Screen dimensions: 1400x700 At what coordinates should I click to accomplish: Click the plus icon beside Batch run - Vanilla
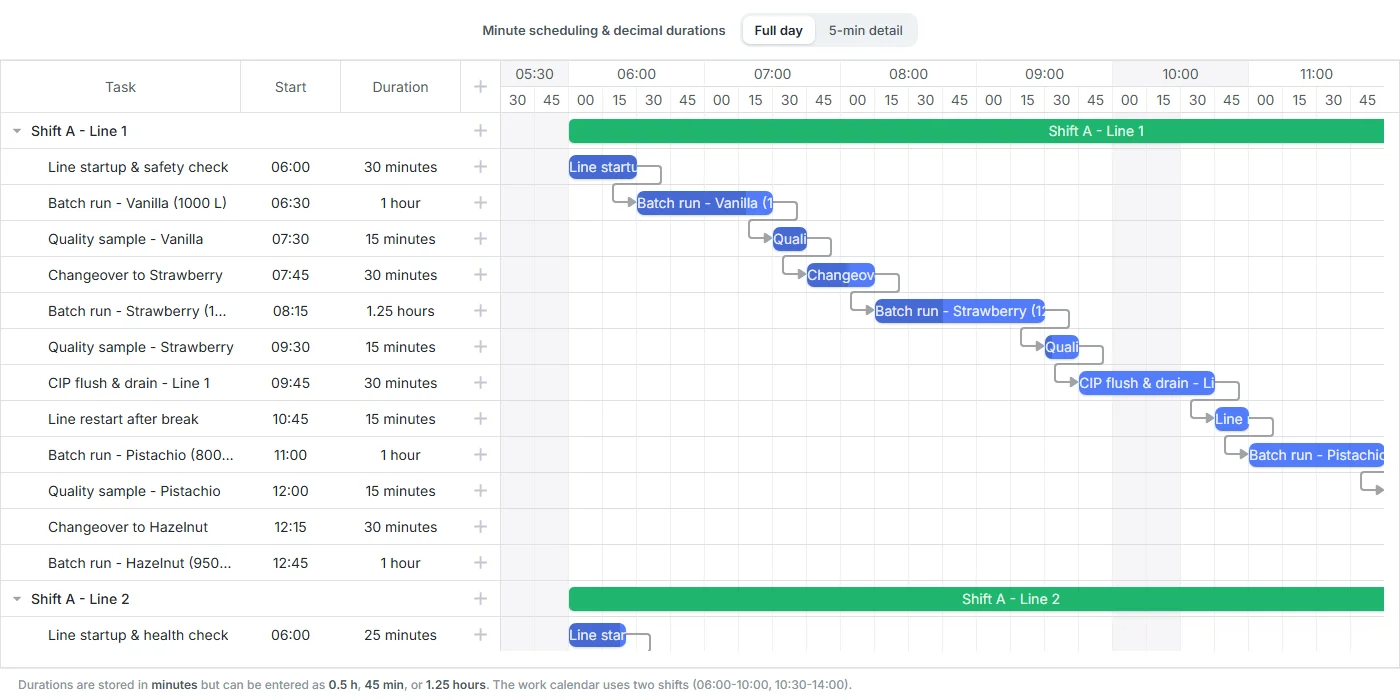(x=480, y=203)
